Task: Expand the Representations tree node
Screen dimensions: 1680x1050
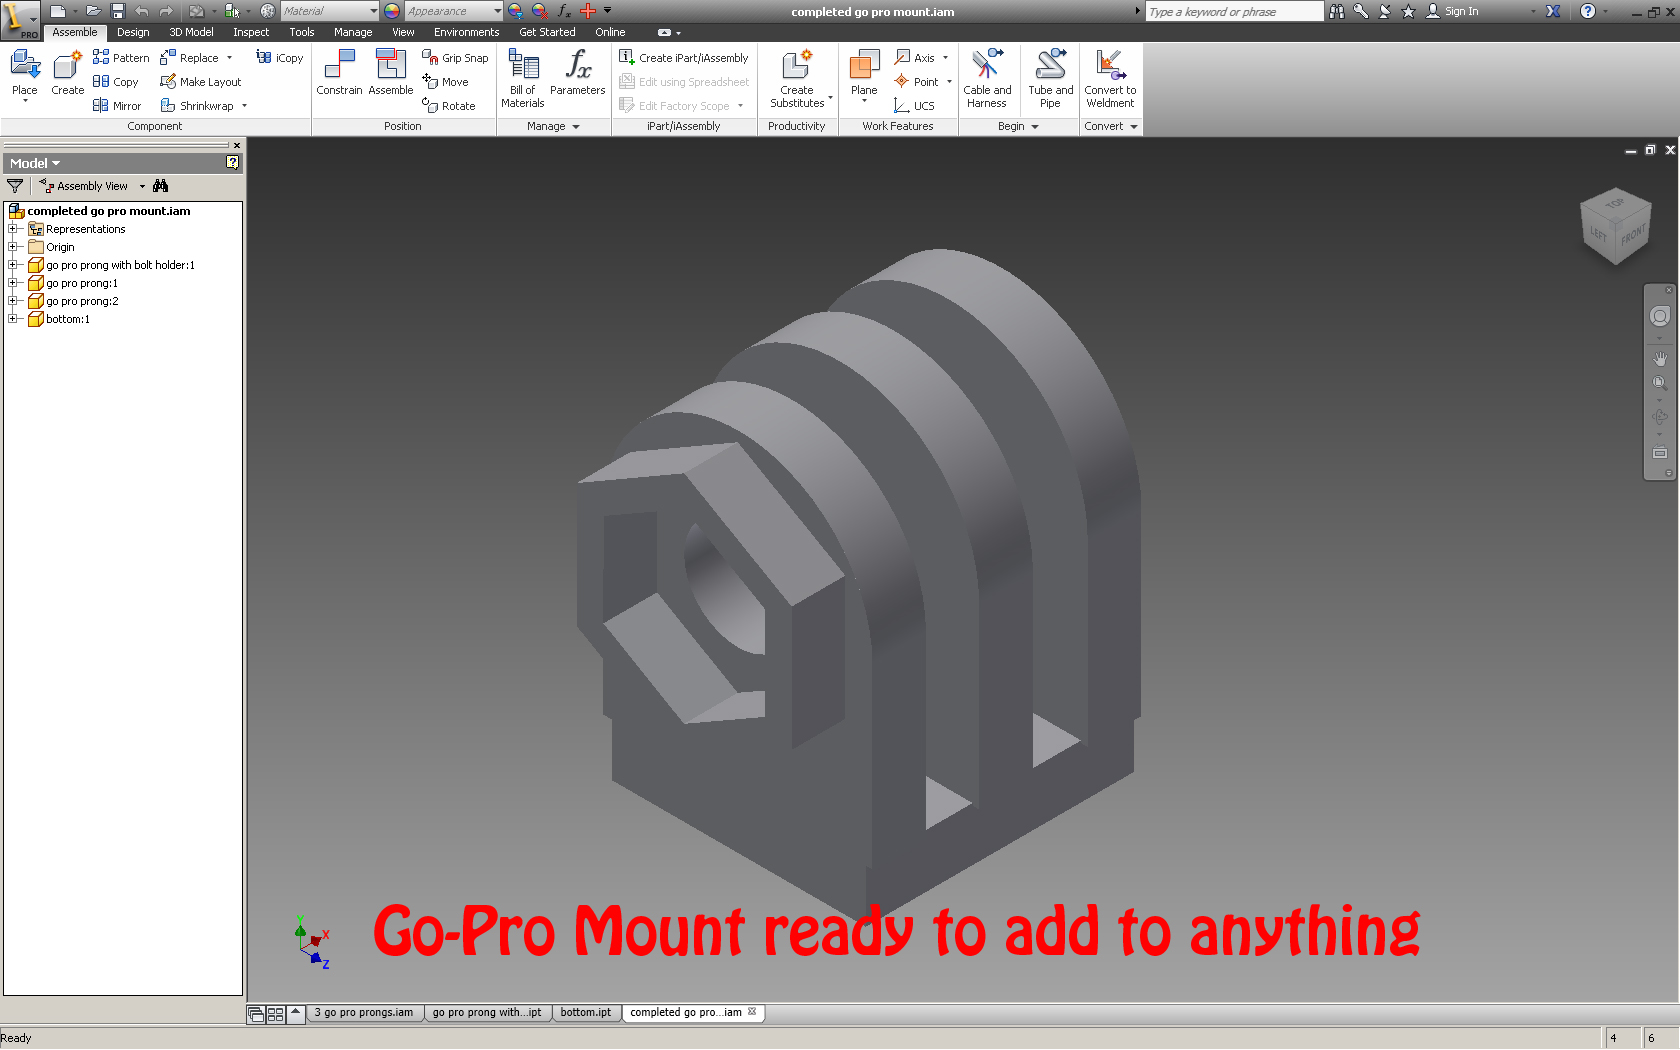Action: [x=13, y=229]
